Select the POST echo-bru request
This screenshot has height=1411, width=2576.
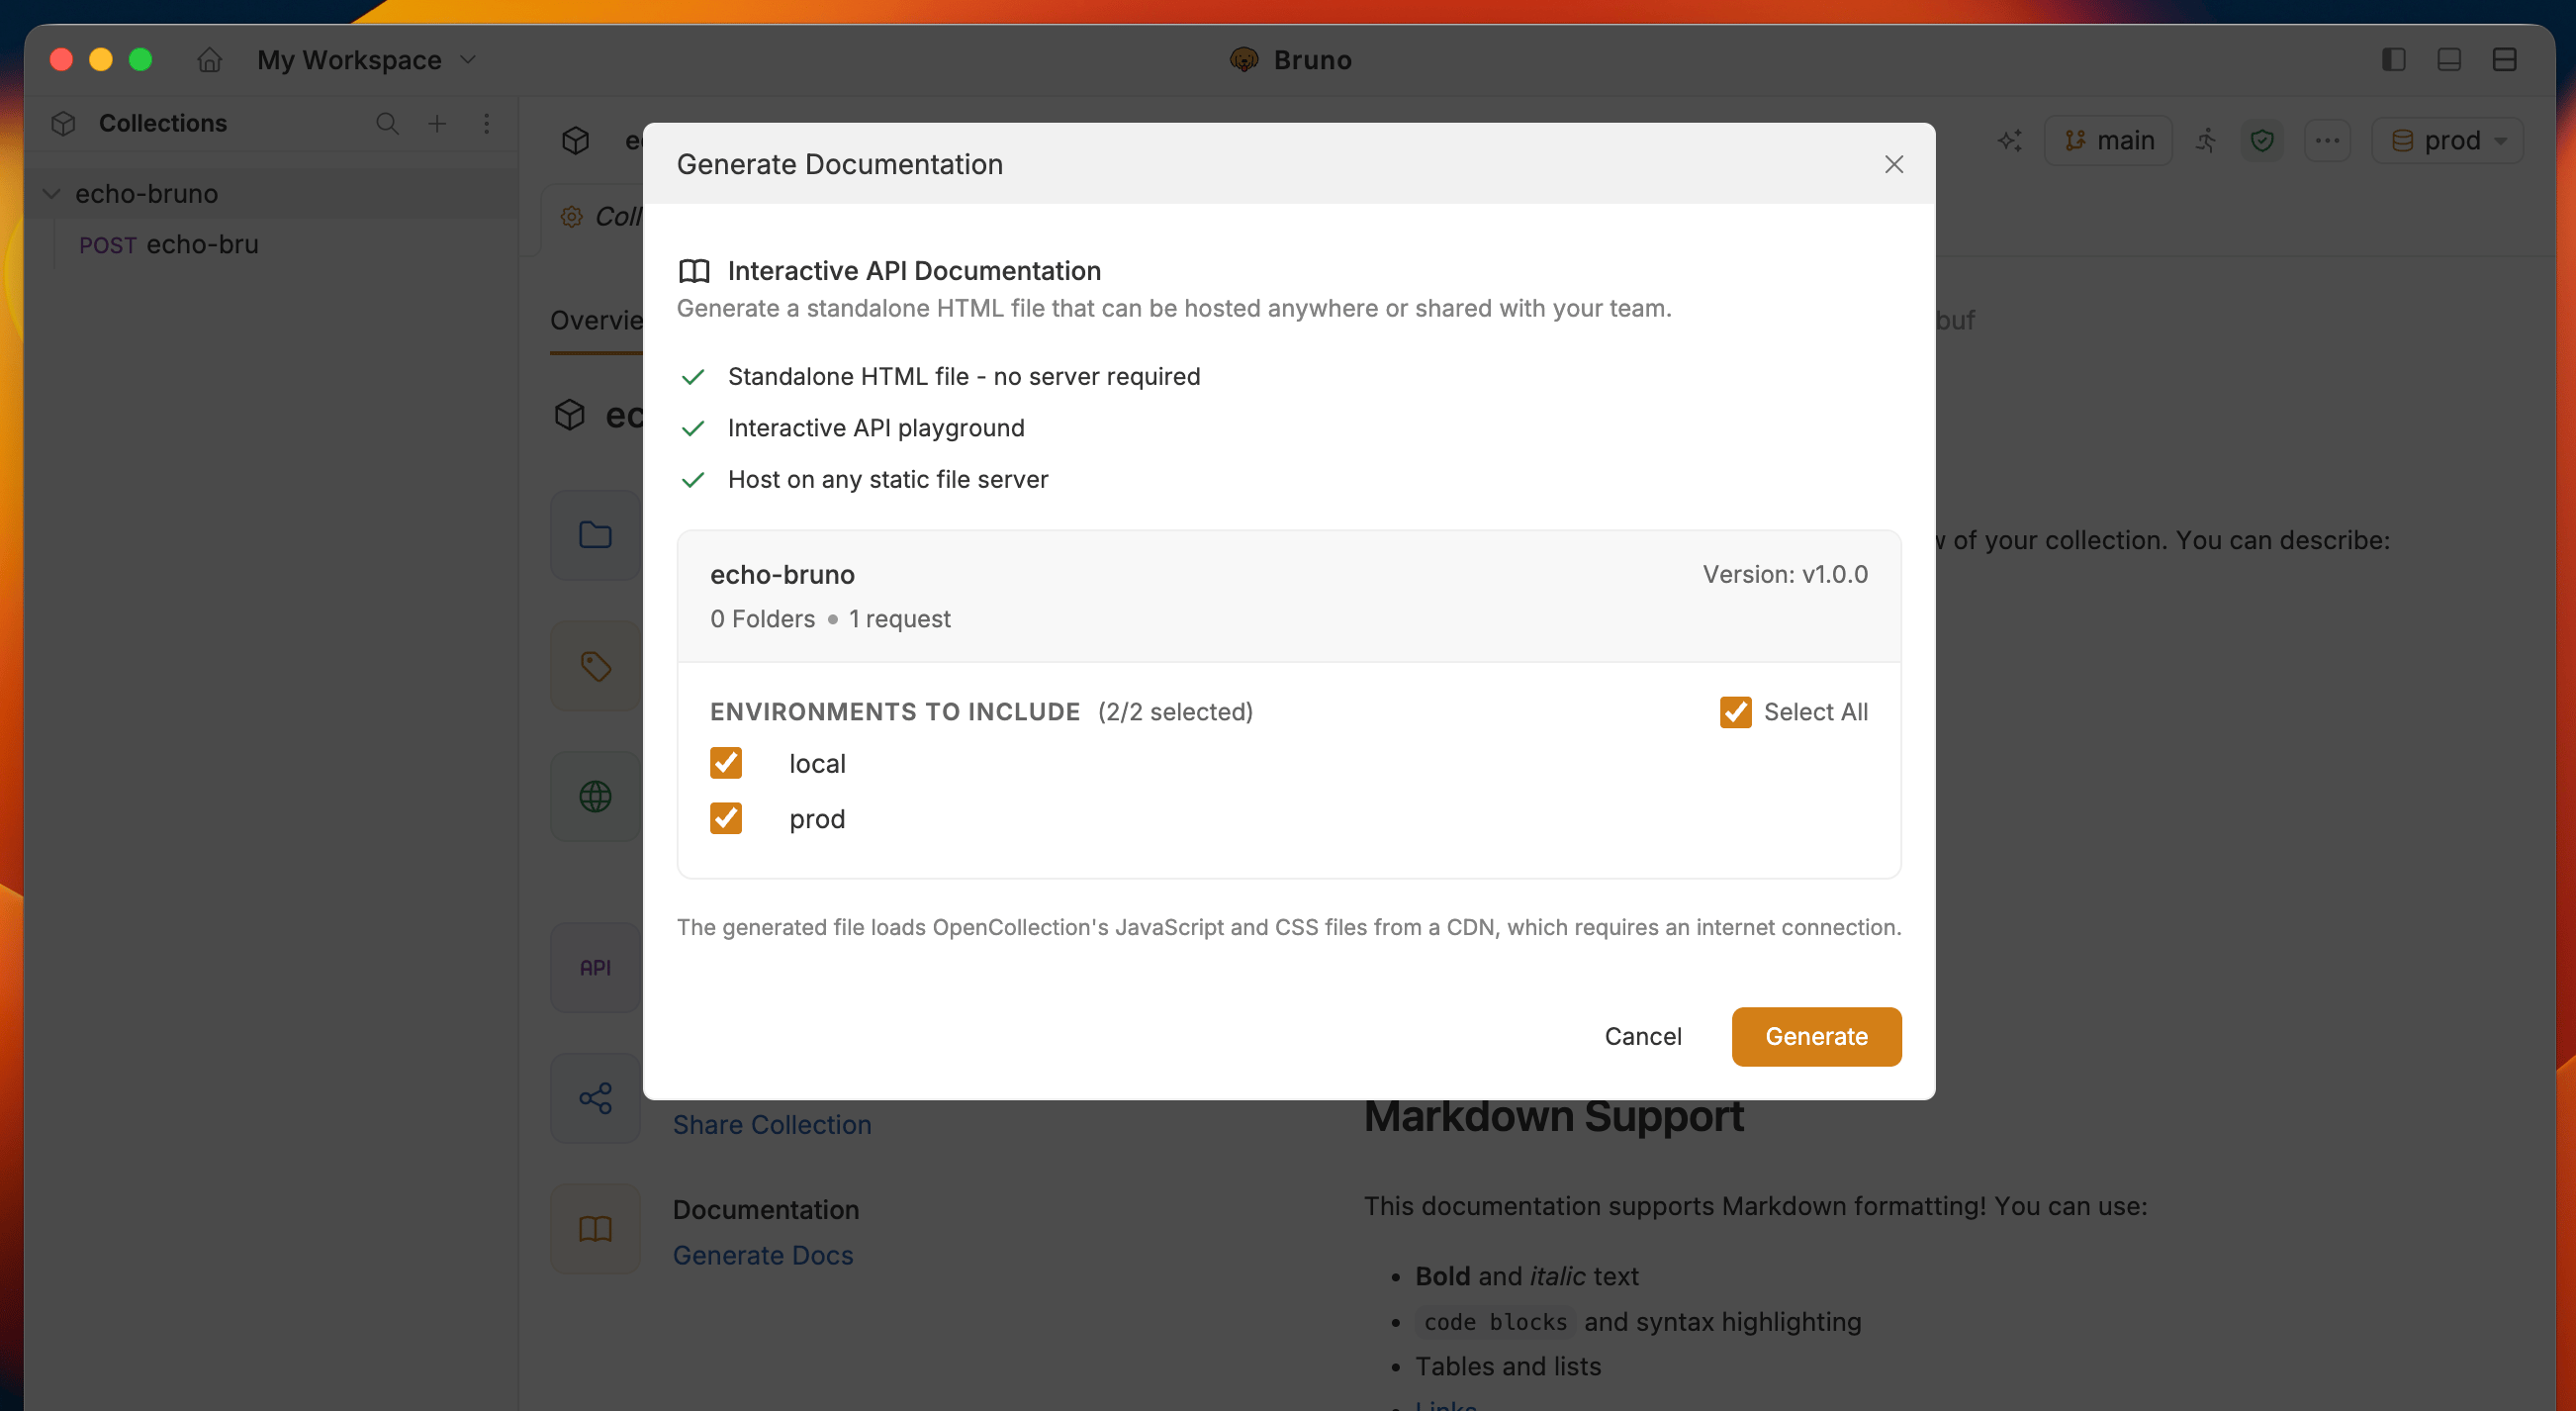pyautogui.click(x=169, y=244)
